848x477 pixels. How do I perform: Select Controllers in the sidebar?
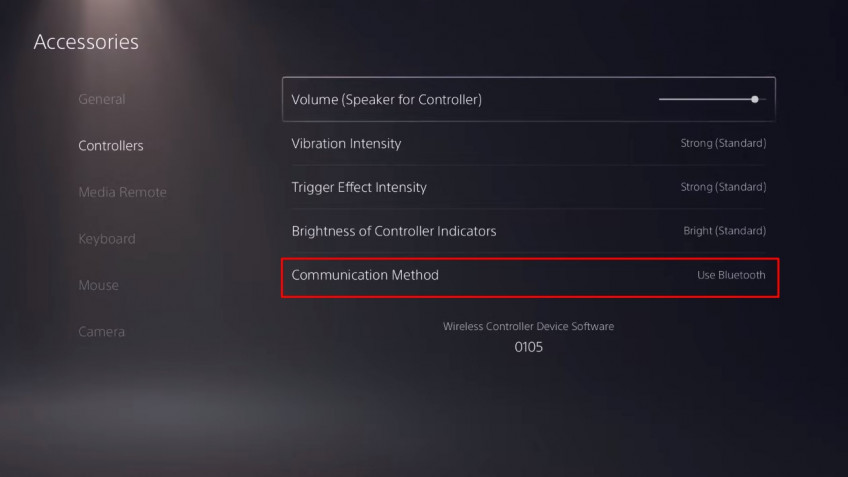tap(111, 145)
